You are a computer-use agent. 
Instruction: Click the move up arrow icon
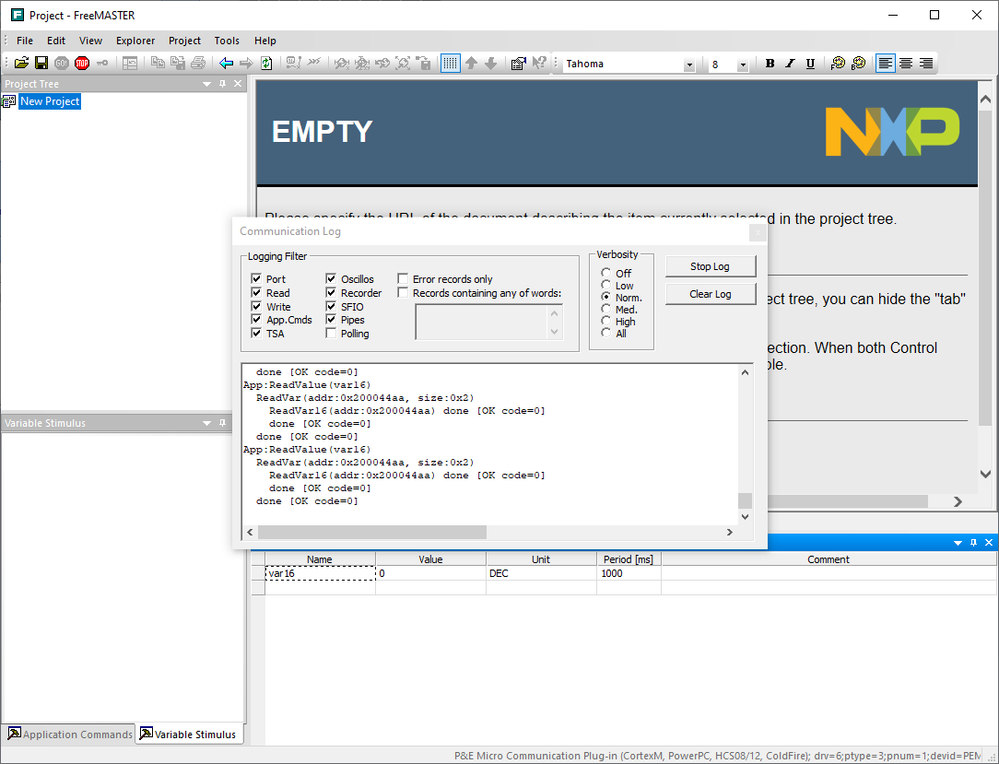(471, 63)
